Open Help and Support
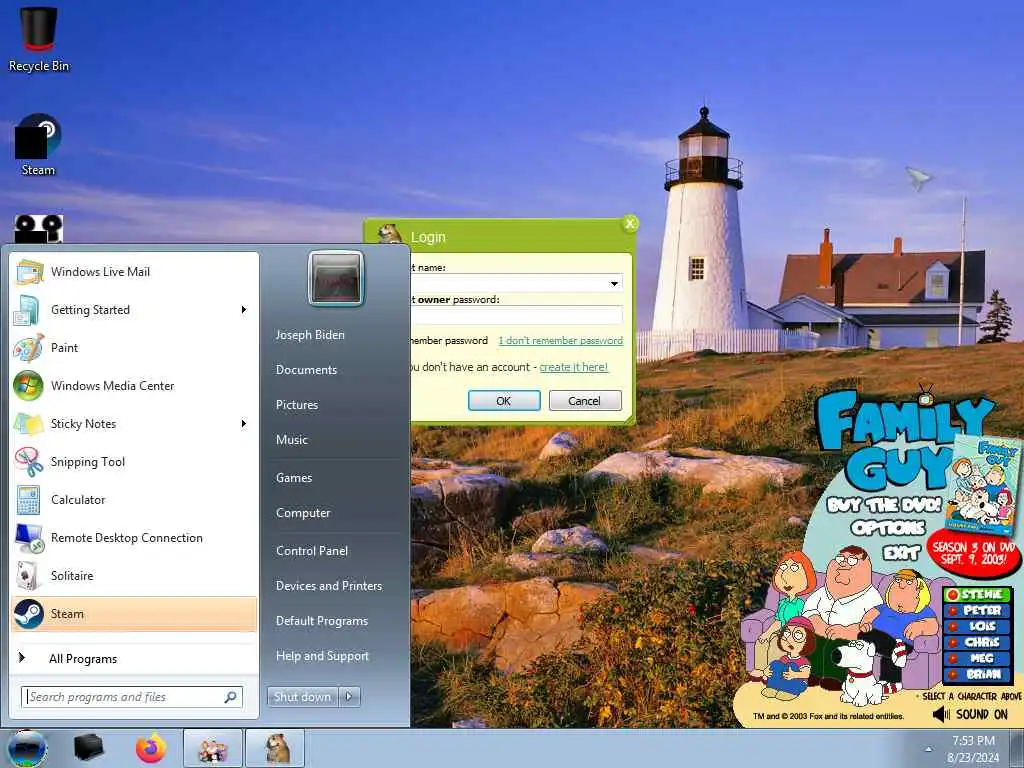Screen dimensions: 1024x768 tap(323, 656)
